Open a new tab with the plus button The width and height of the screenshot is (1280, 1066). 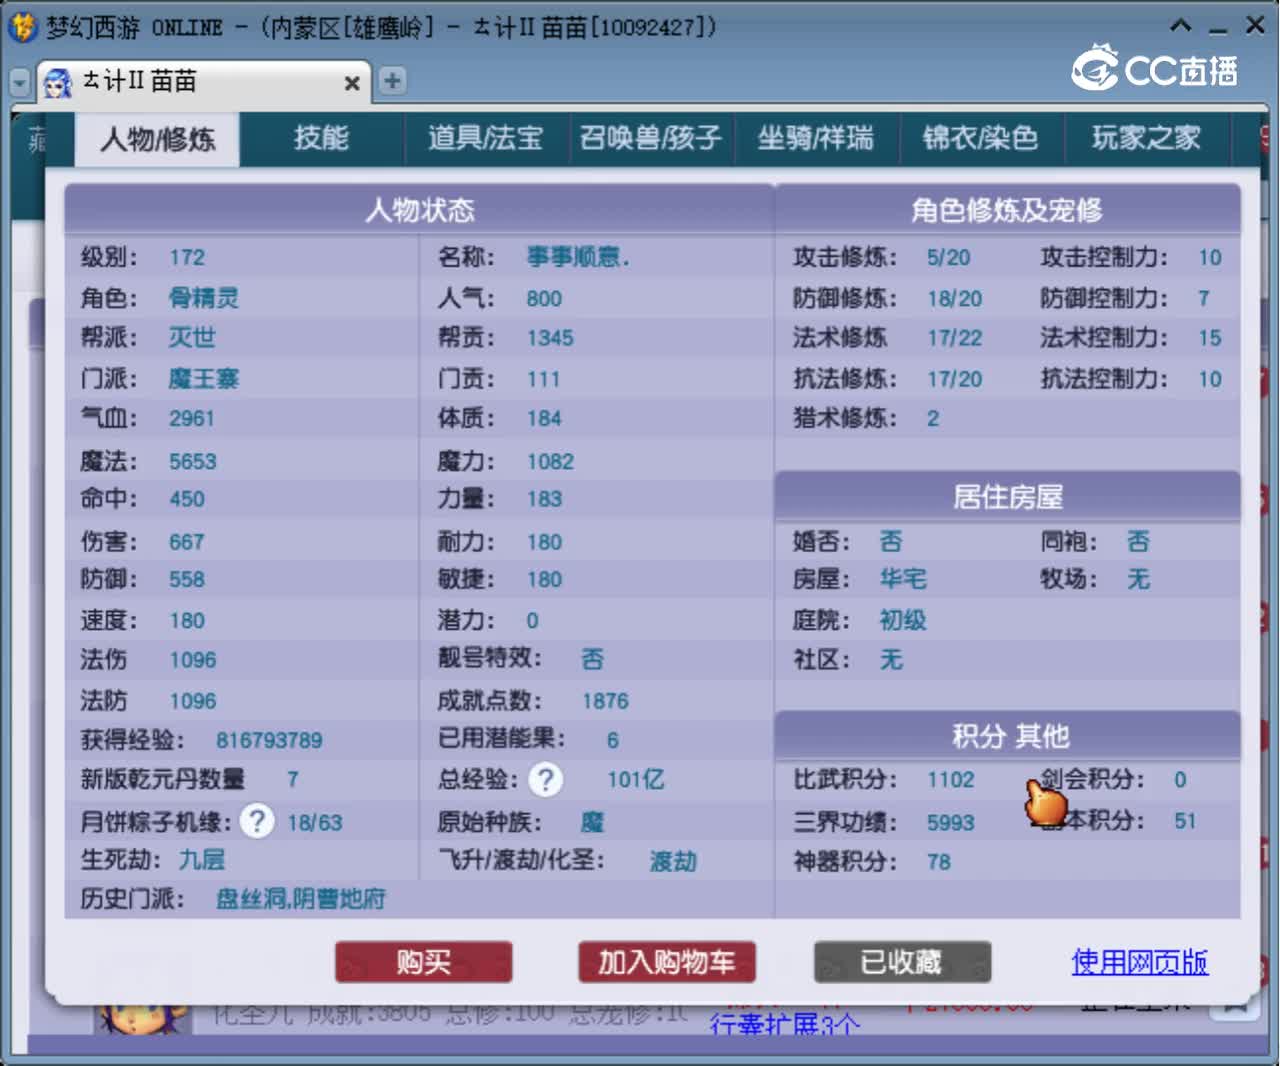tap(392, 81)
